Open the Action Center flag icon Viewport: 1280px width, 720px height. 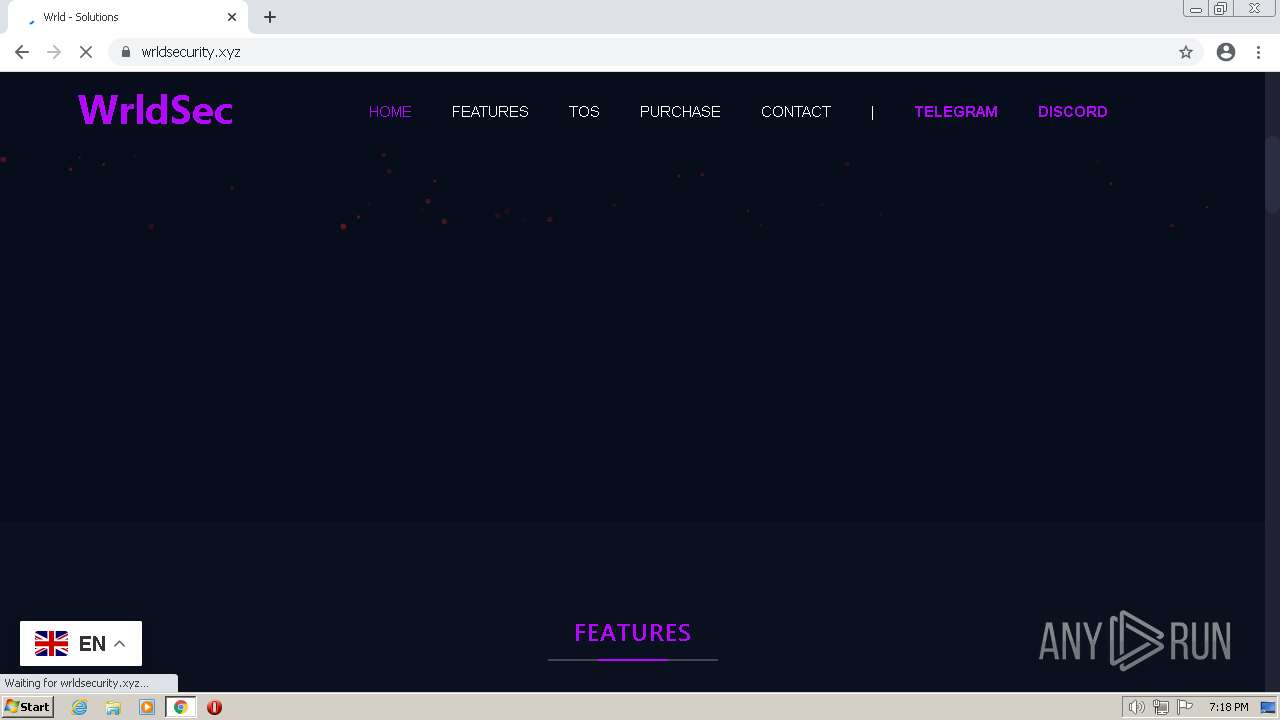tap(1186, 707)
